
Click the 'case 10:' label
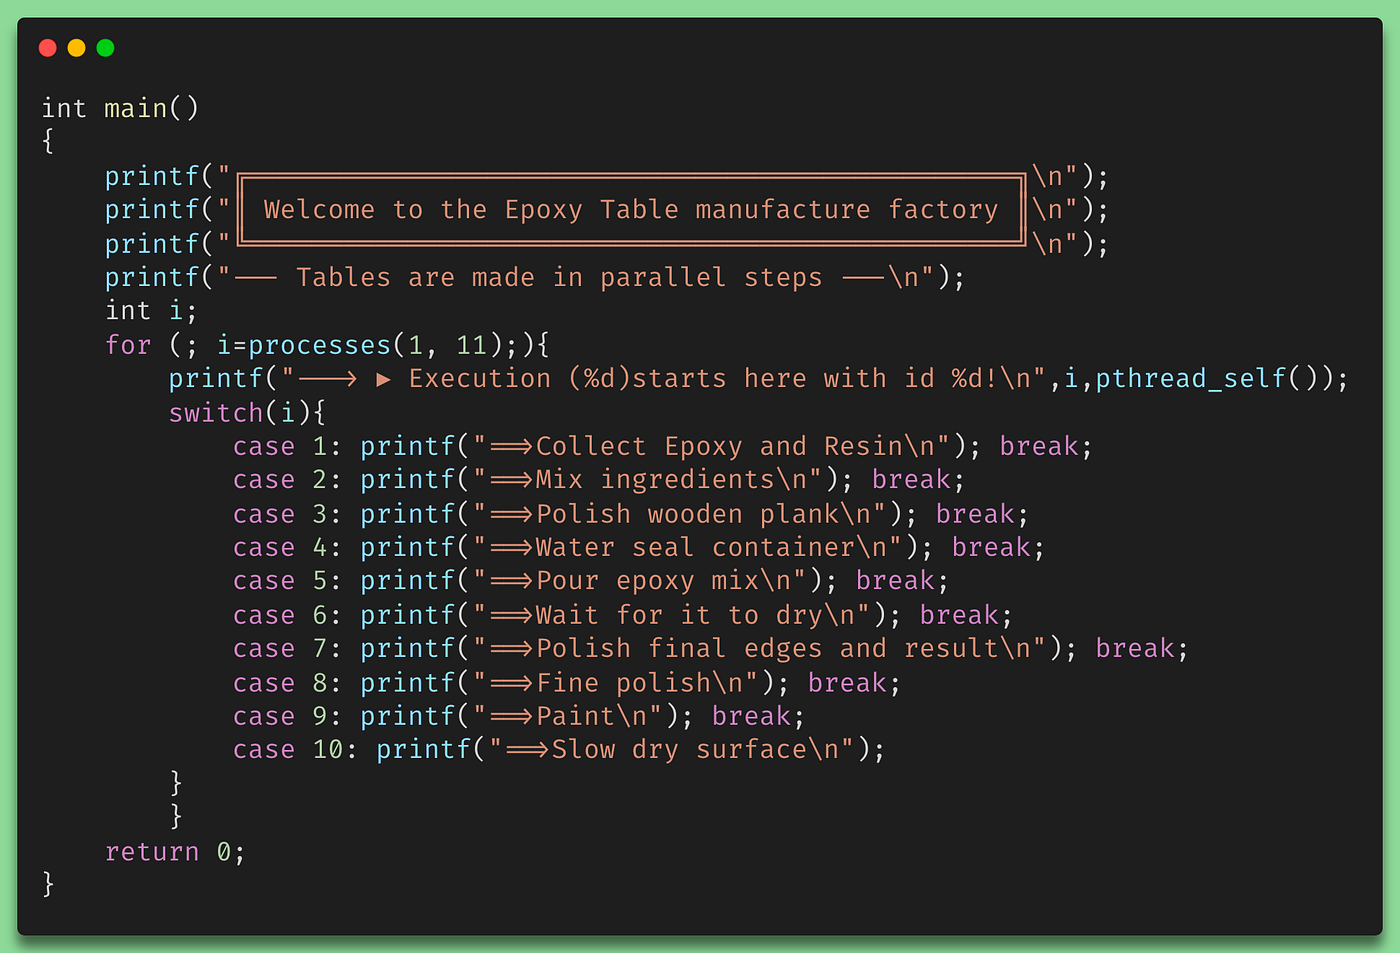point(295,750)
